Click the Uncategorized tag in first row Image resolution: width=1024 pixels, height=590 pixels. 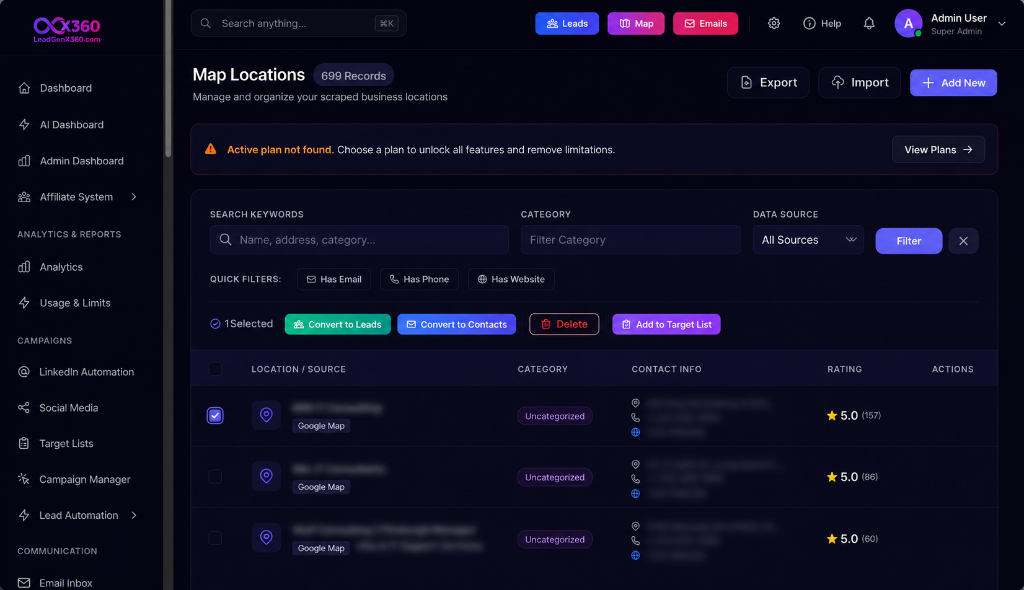554,416
